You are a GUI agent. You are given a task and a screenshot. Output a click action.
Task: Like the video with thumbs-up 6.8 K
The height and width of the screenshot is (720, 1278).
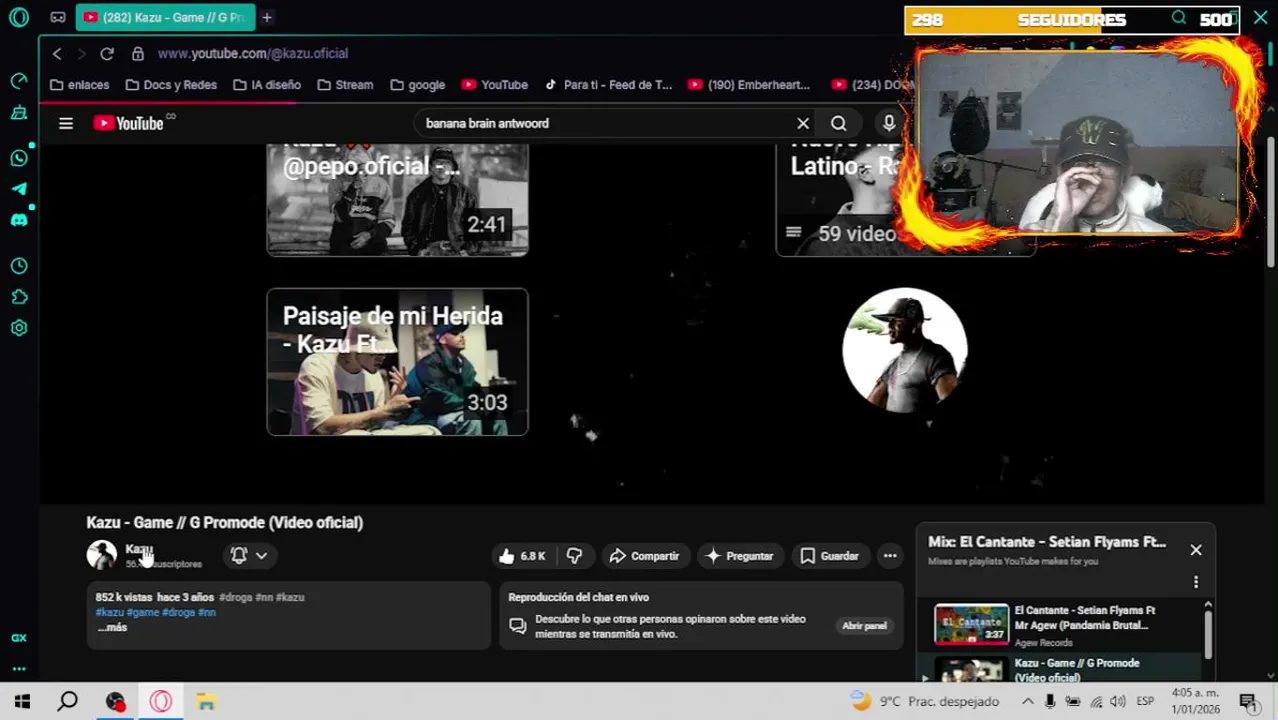tap(523, 556)
